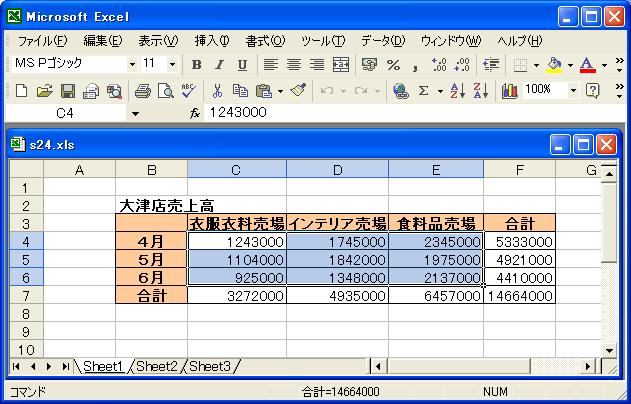This screenshot has width=631, height=404.
Task: Click the formula bar containing 1243000
Action: point(414,113)
